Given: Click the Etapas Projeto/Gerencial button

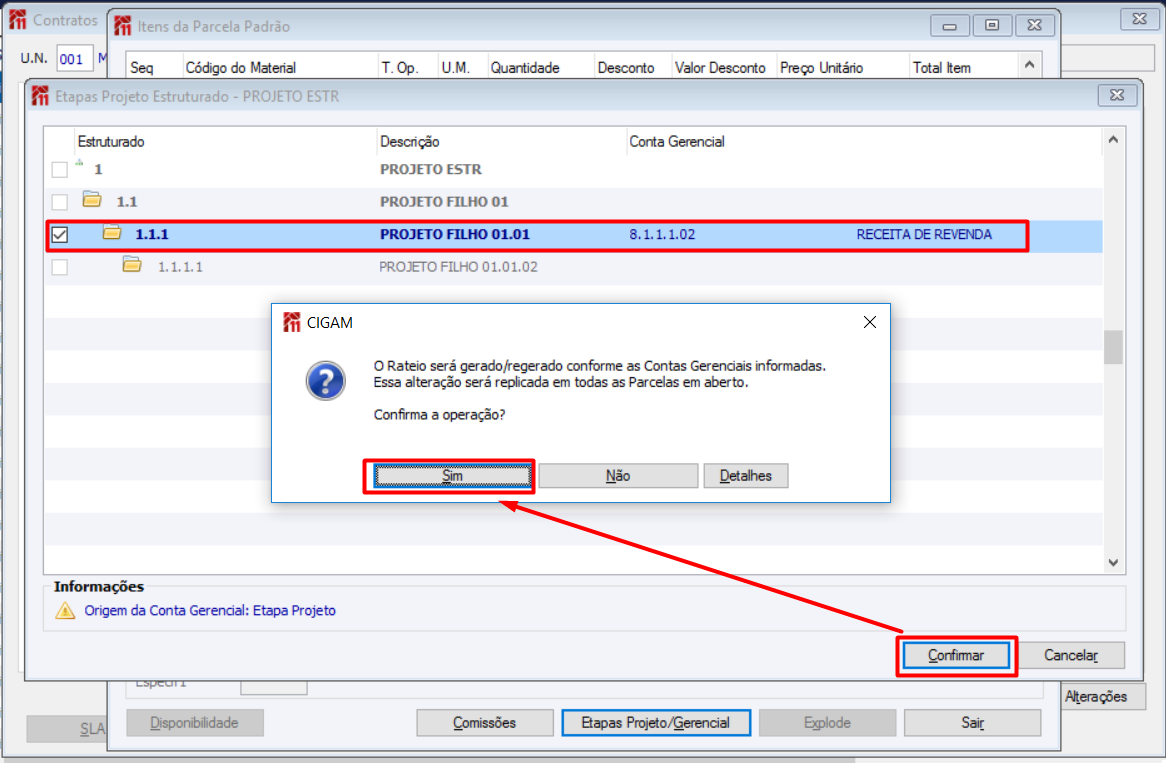Looking at the screenshot, I should tap(656, 723).
